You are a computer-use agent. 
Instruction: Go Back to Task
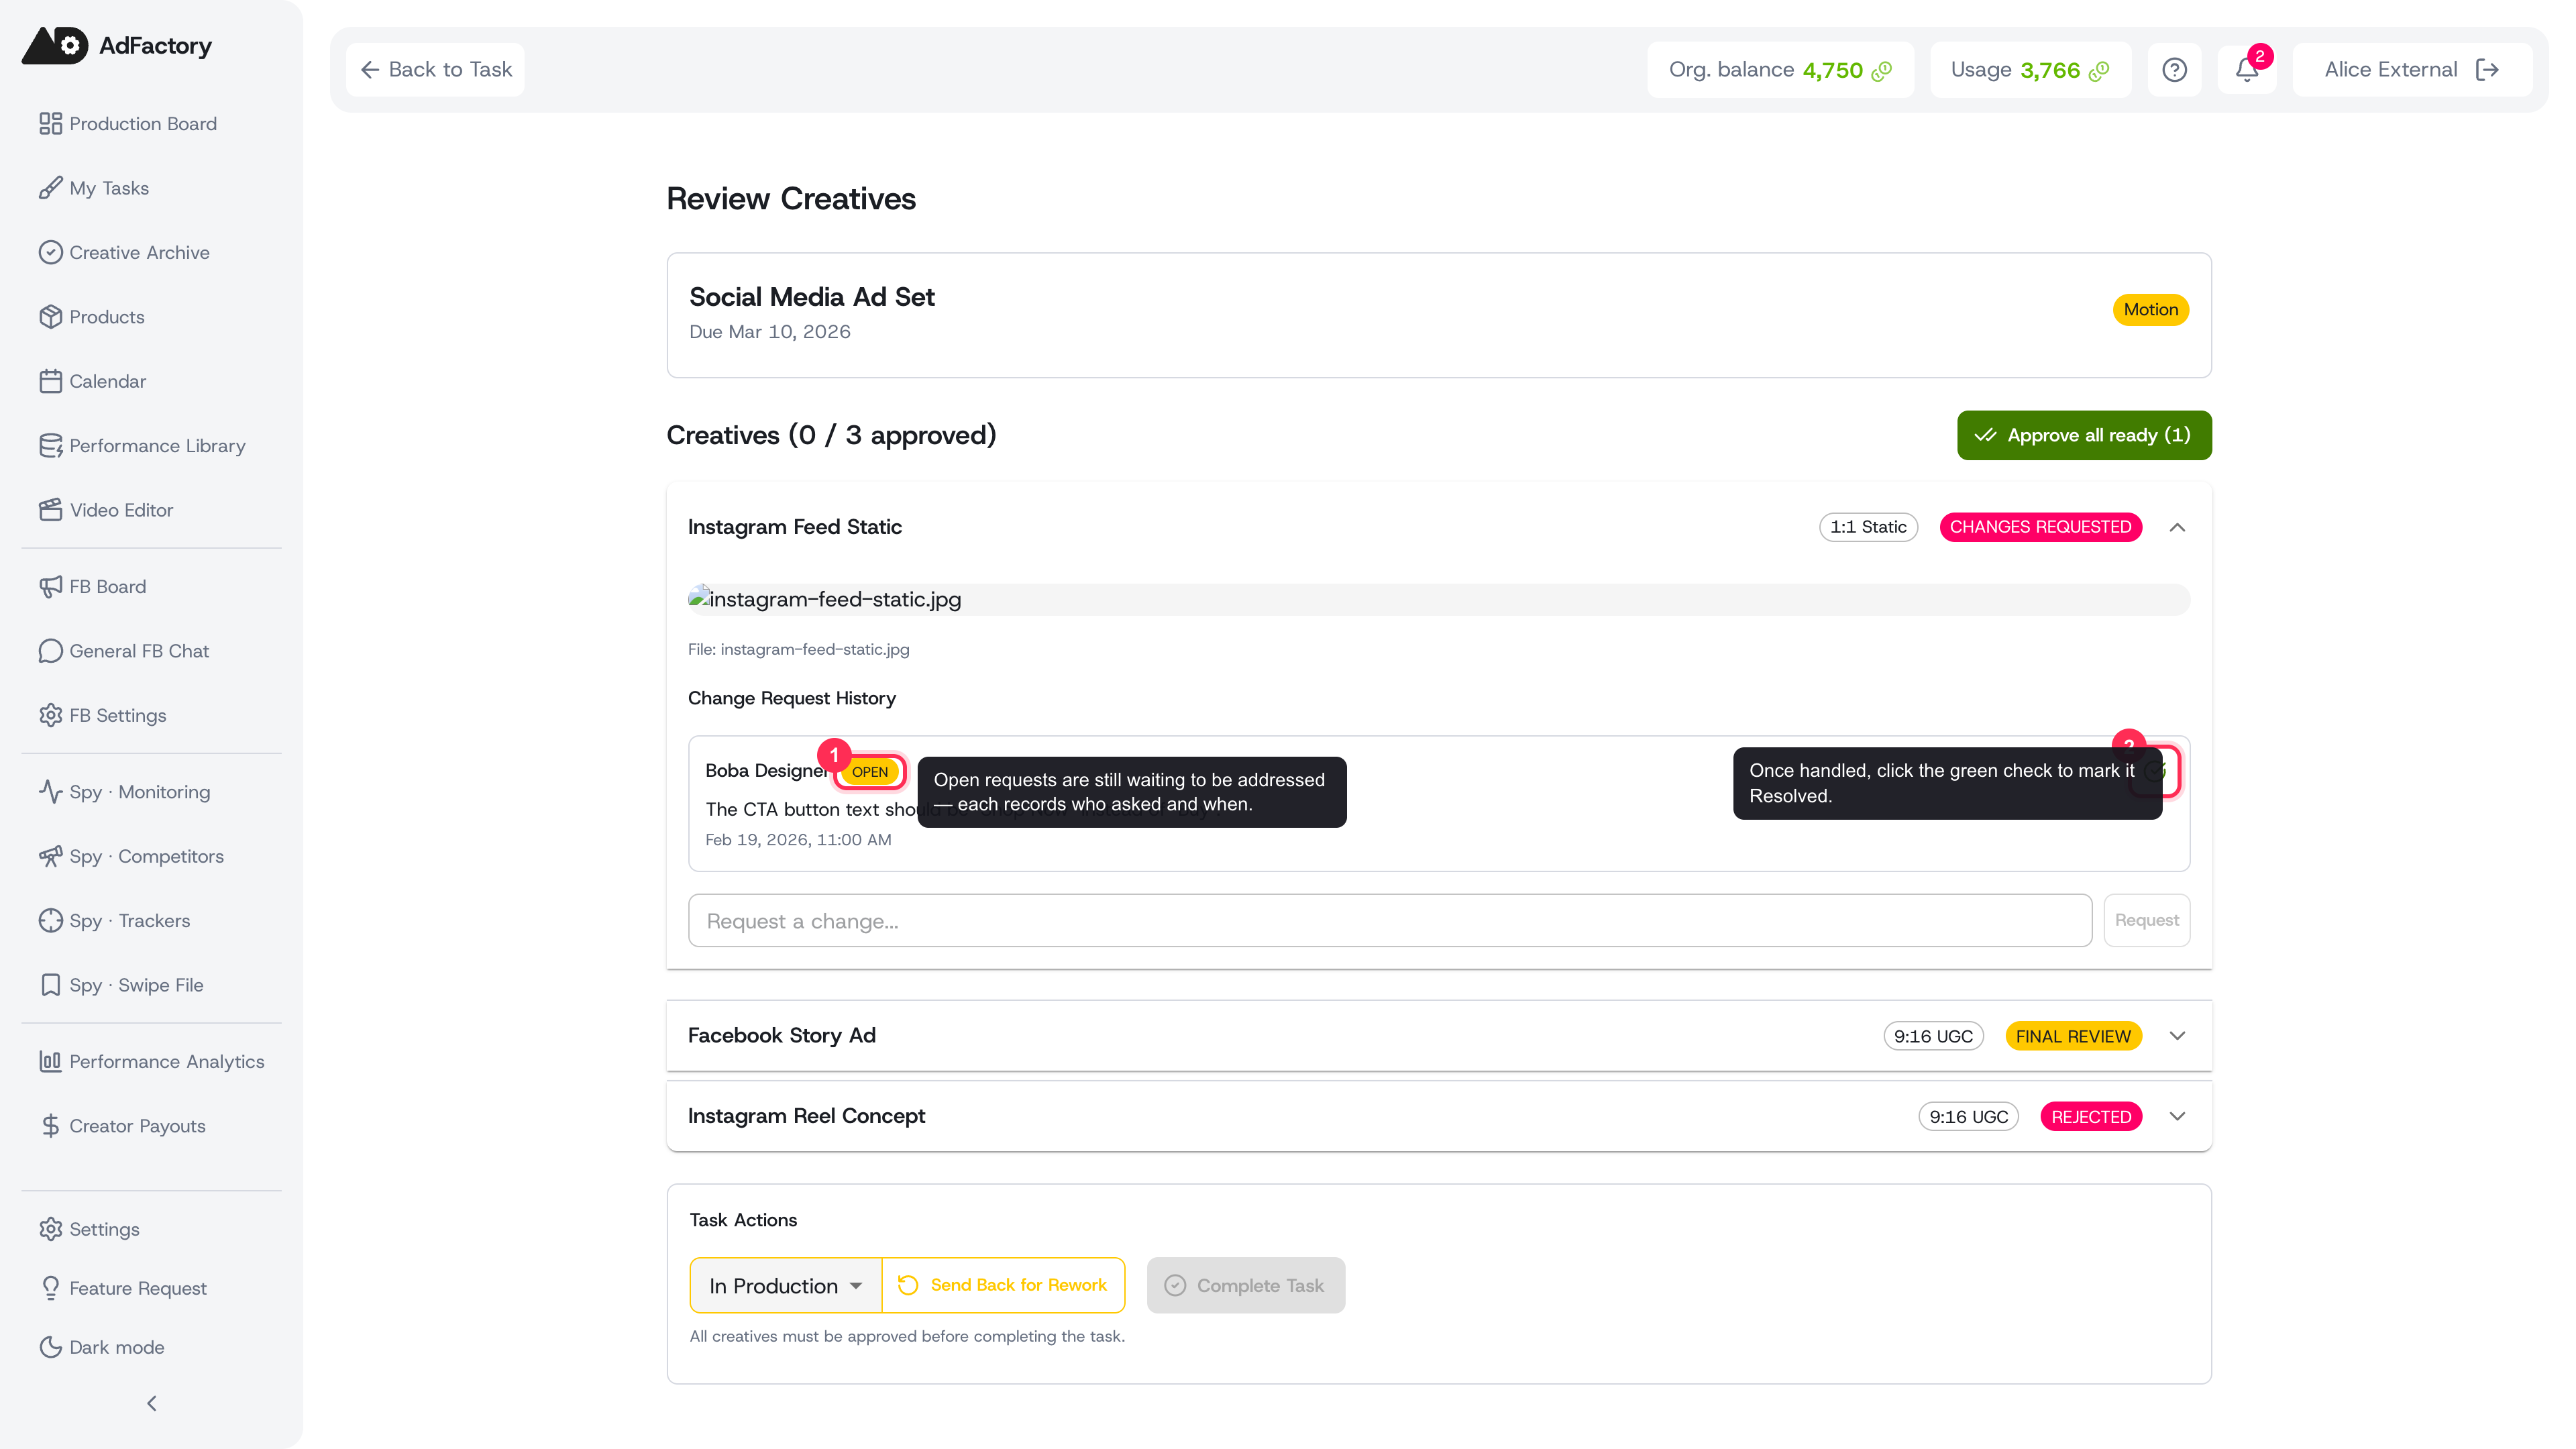coord(436,70)
